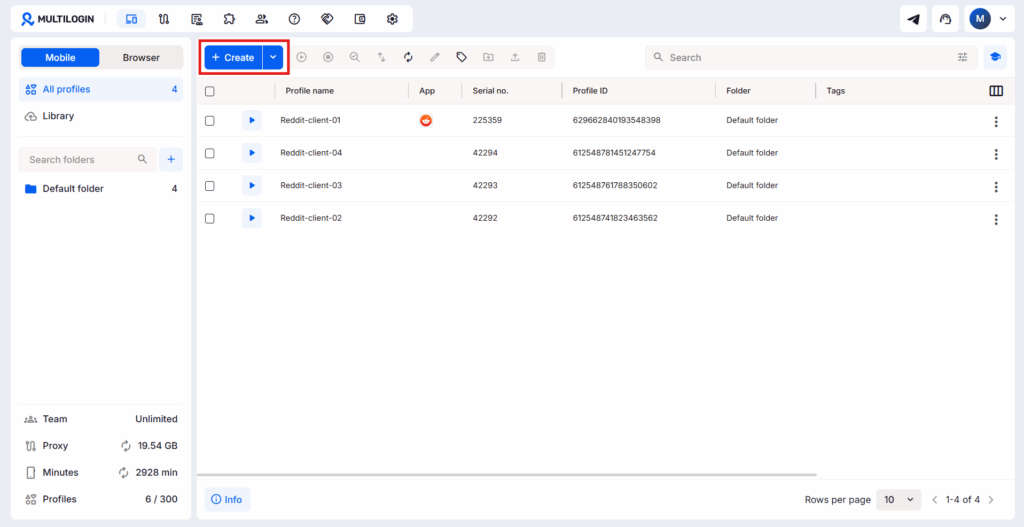Go to previous page arrow

935,500
